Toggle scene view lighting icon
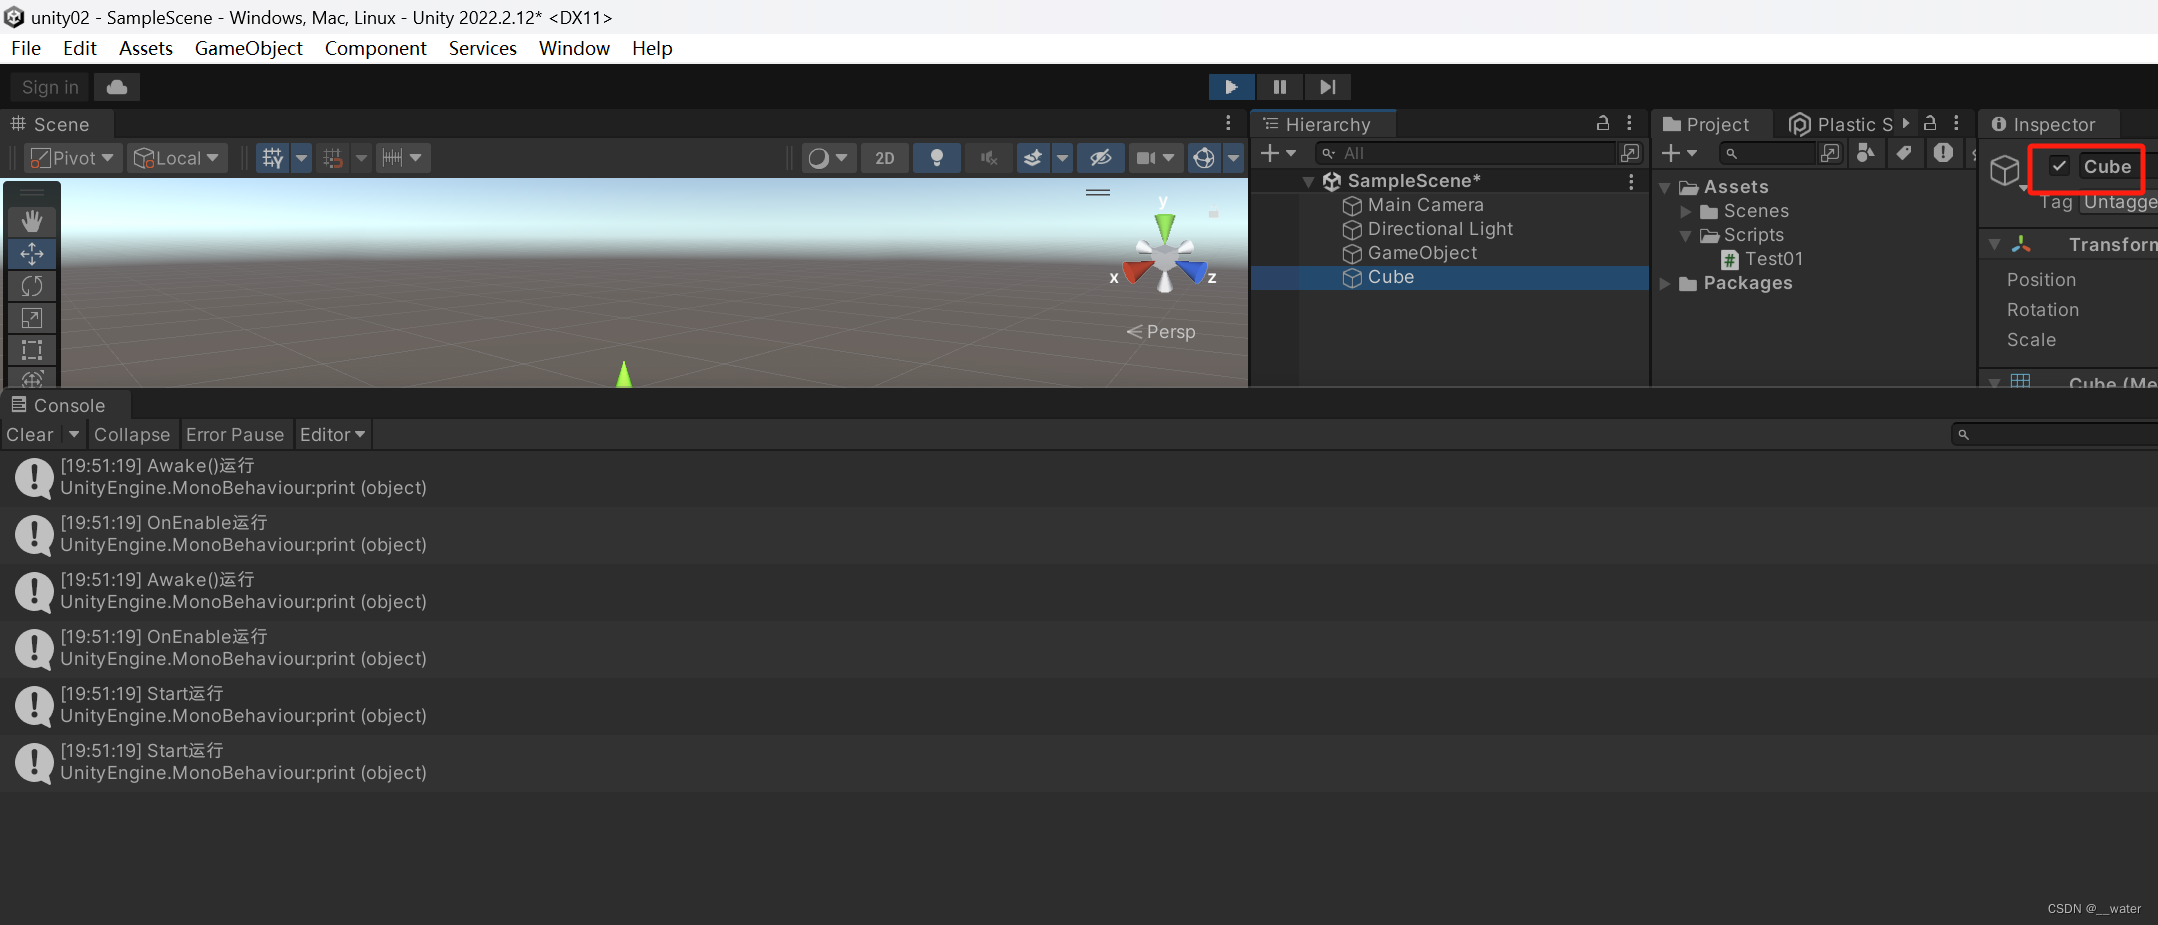Image resolution: width=2158 pixels, height=925 pixels. pyautogui.click(x=936, y=157)
